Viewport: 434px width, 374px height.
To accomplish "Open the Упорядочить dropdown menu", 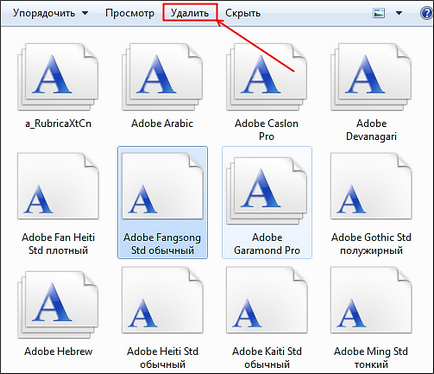I will 51,13.
